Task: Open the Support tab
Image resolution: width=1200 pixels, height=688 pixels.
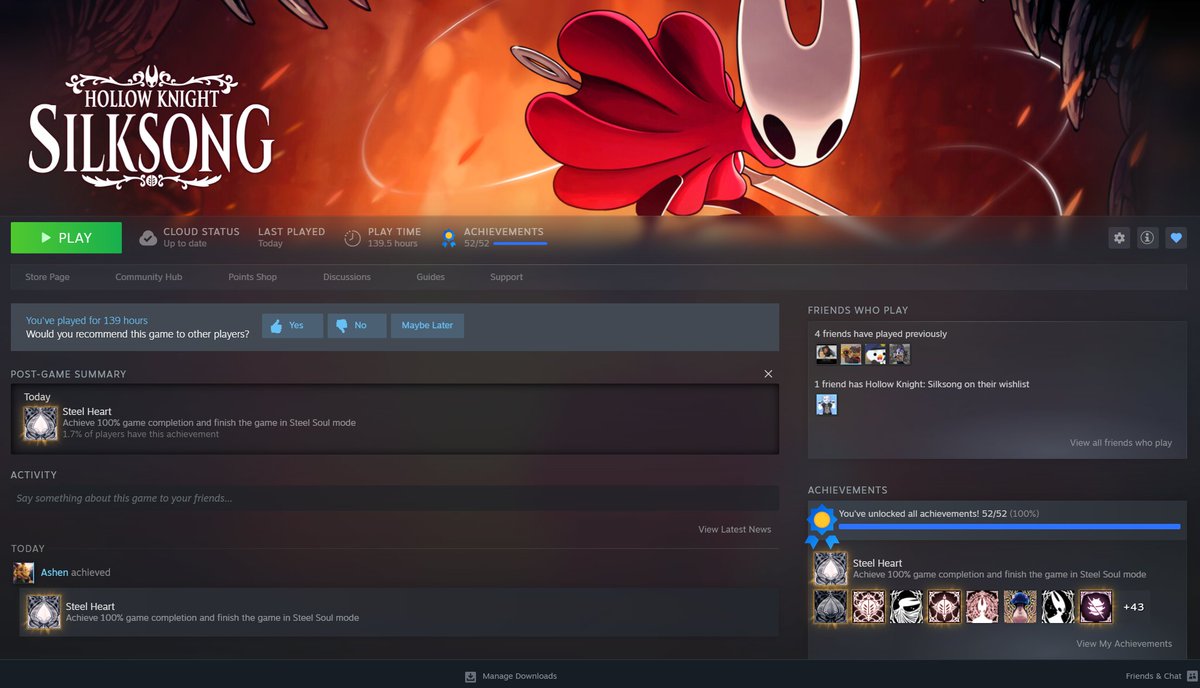Action: point(506,277)
